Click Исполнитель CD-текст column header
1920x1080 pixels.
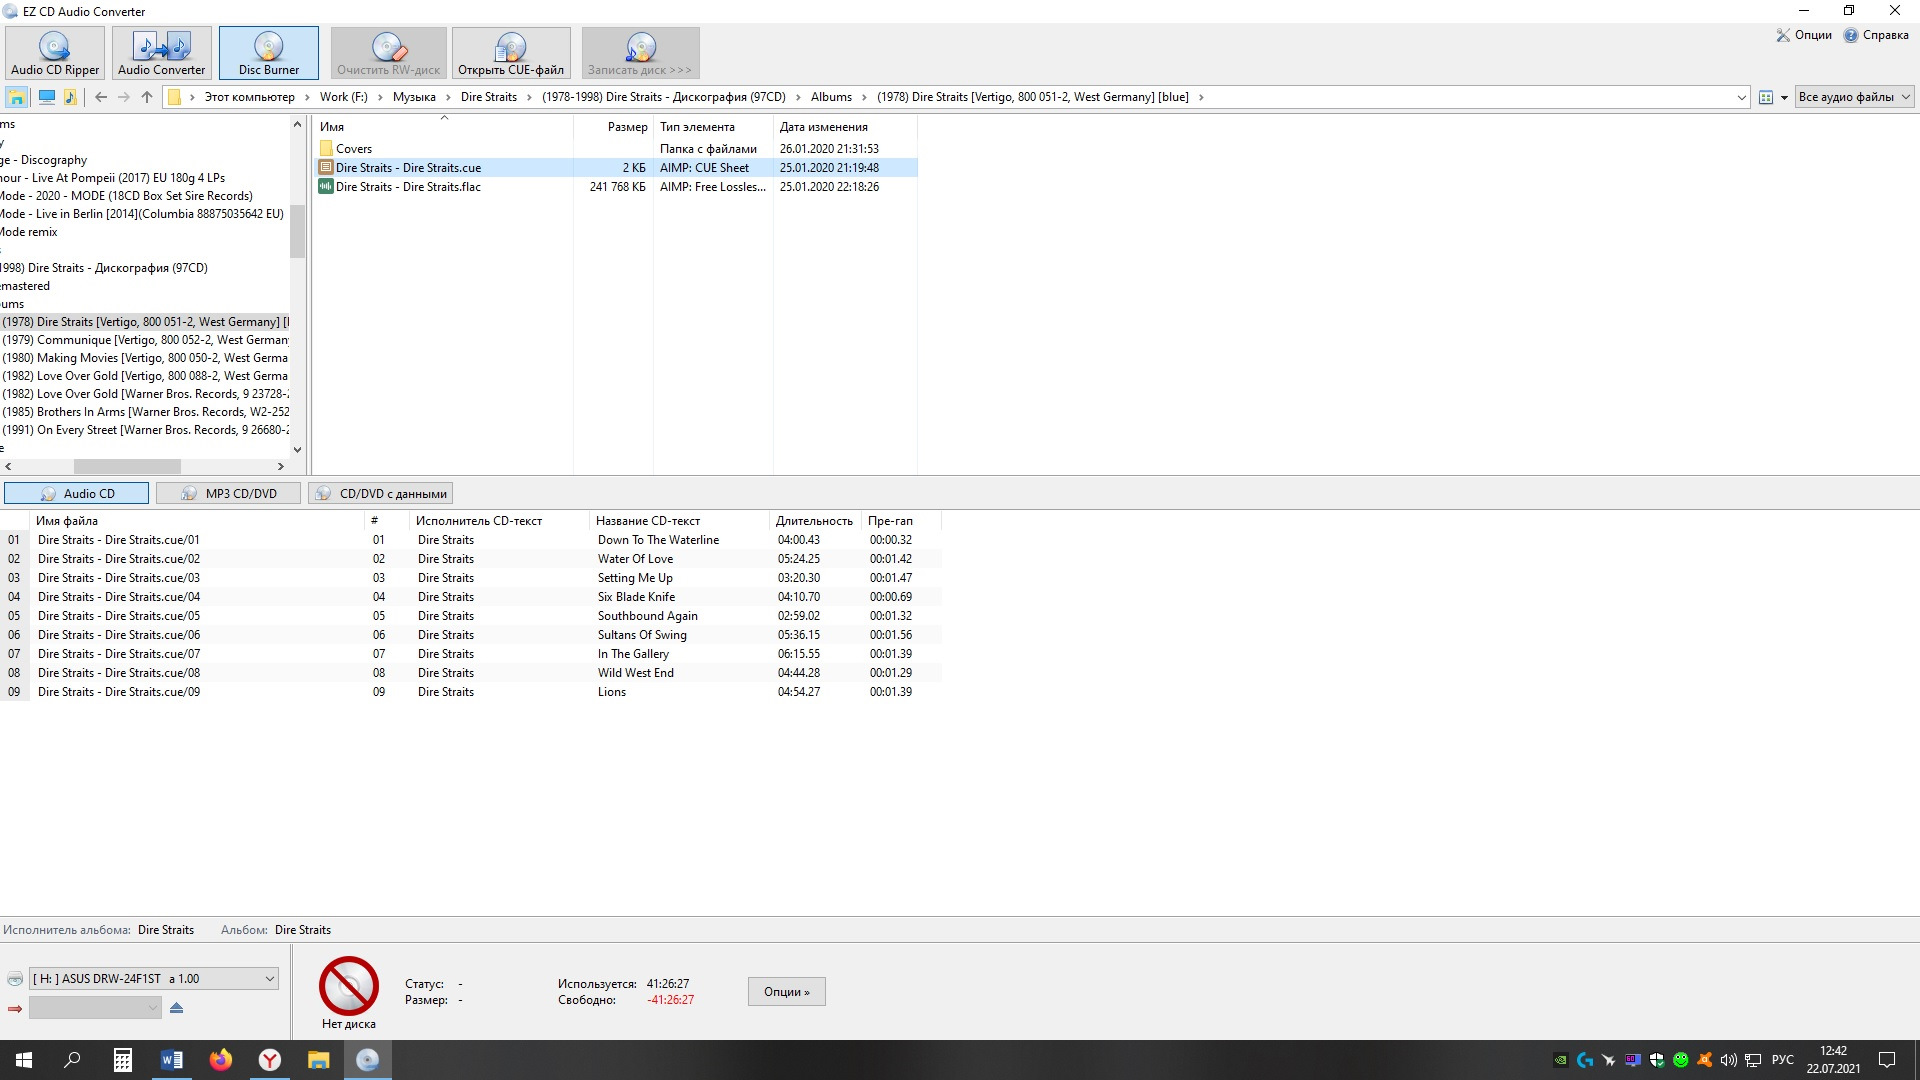click(x=499, y=521)
